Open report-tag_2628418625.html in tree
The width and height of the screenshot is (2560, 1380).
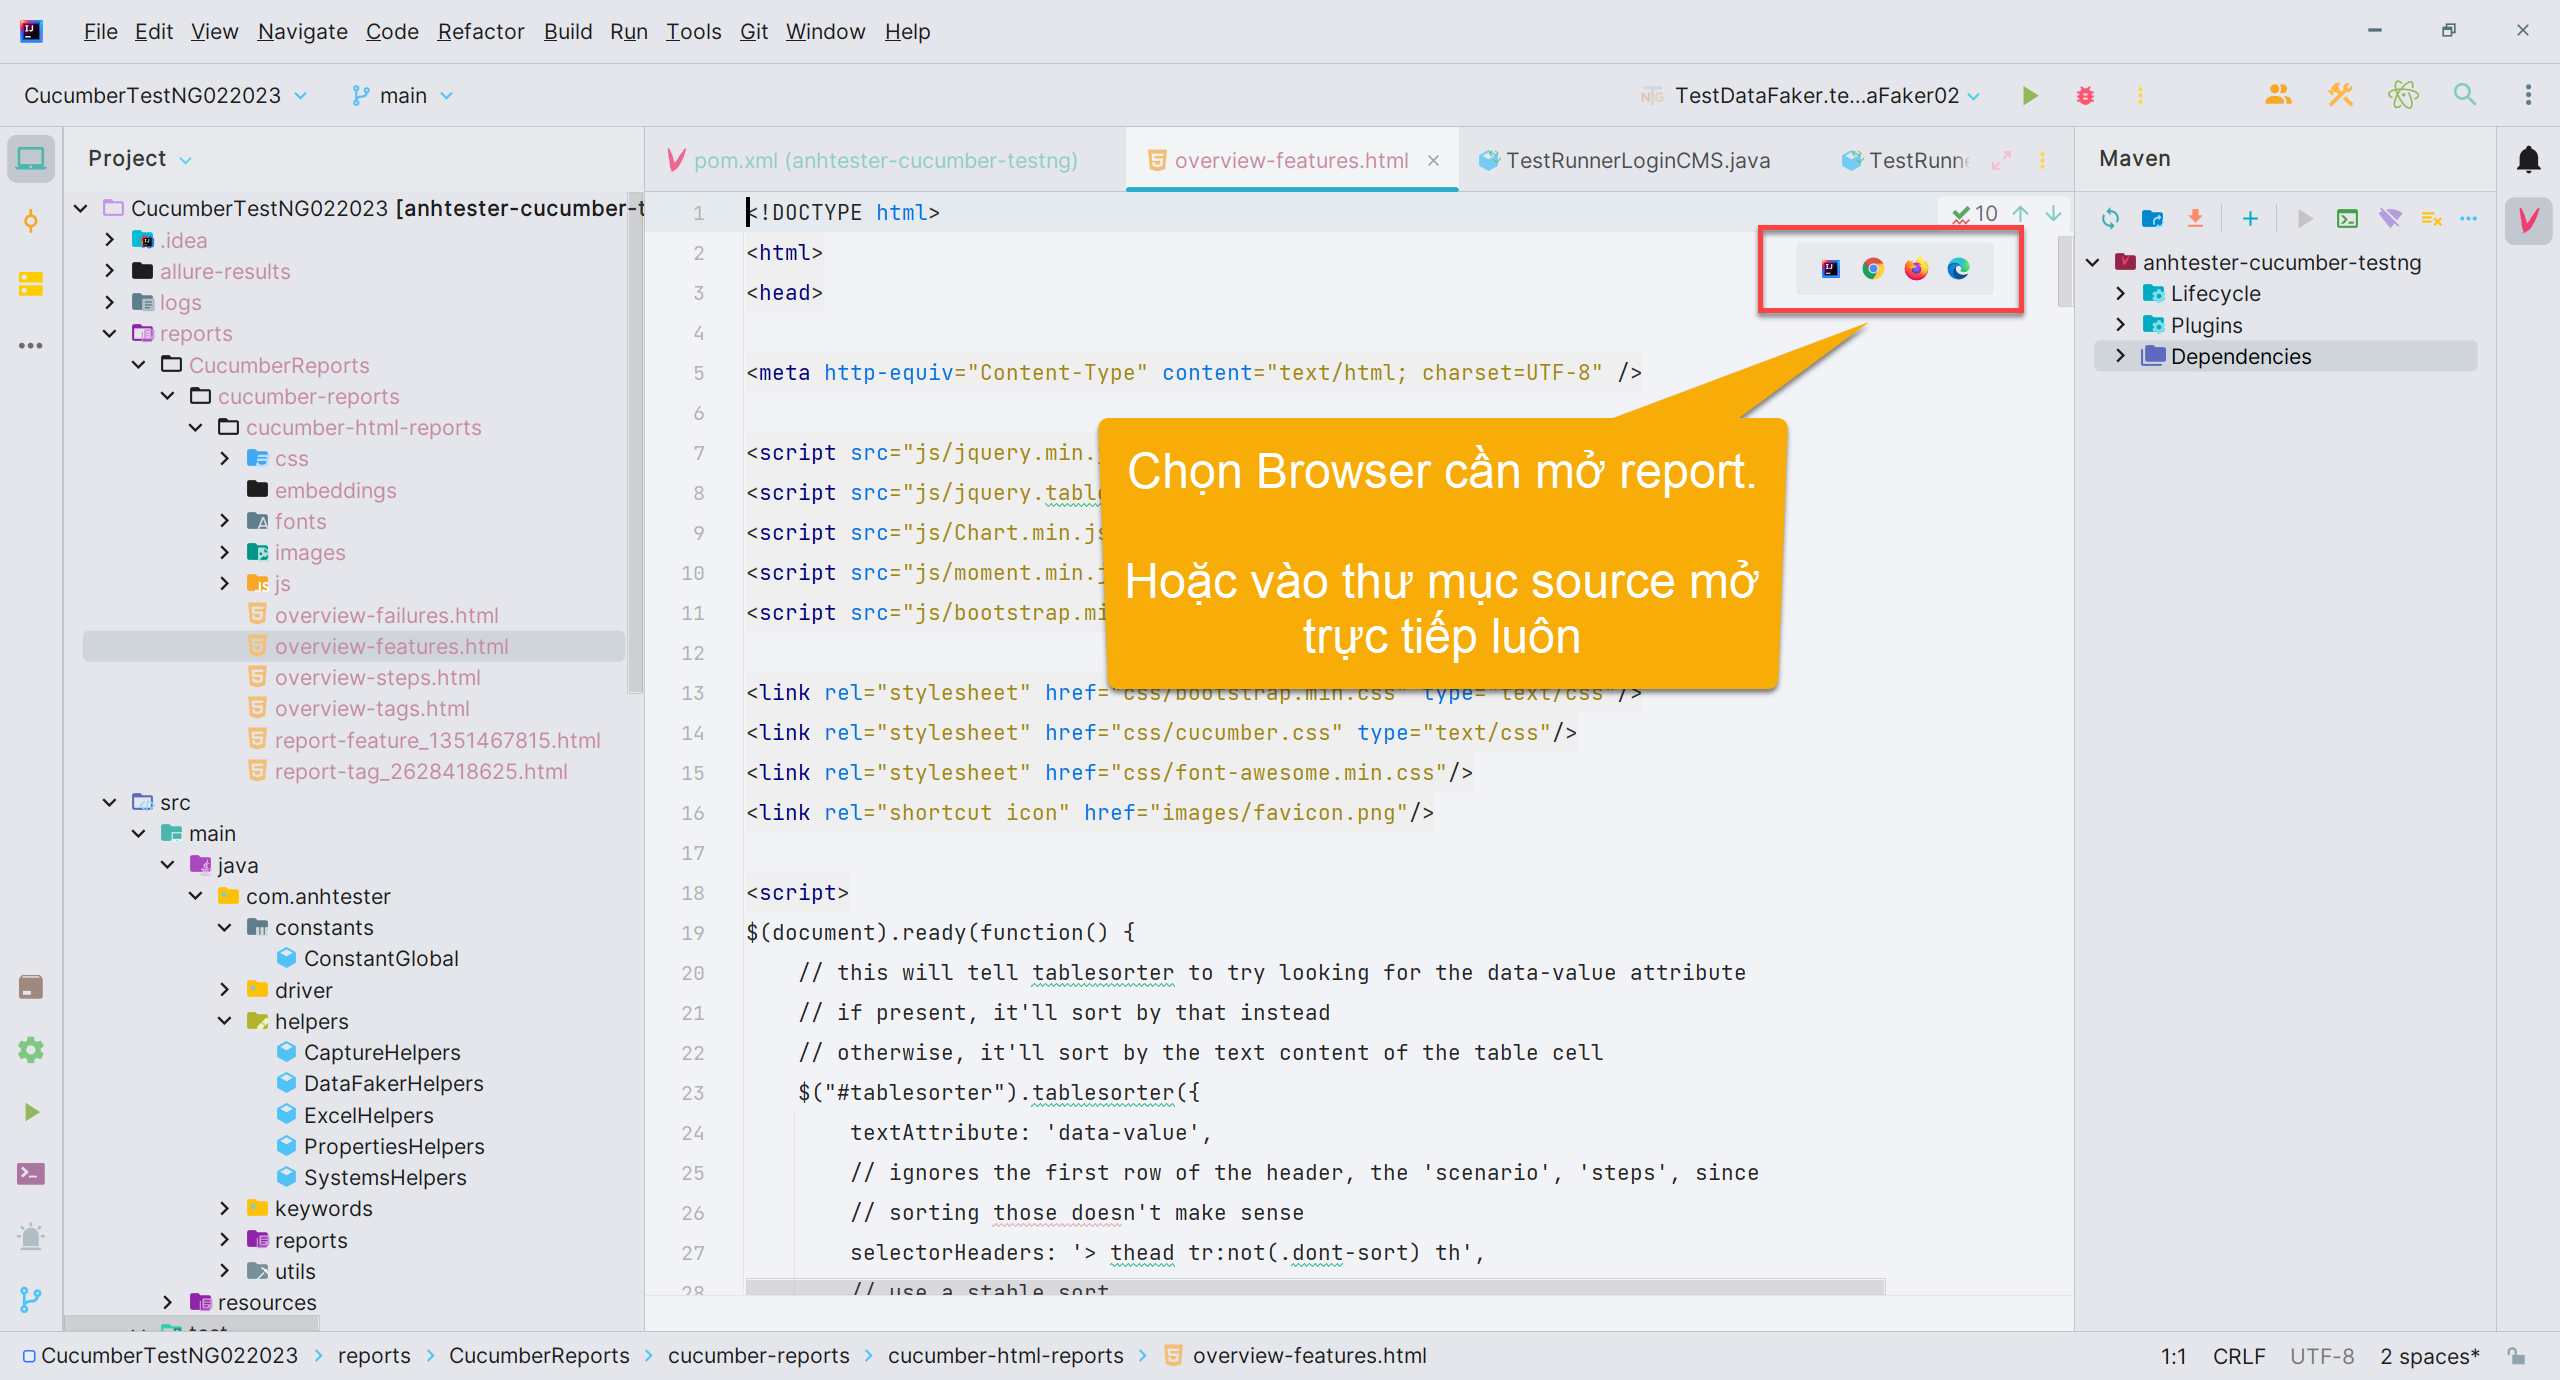click(420, 771)
